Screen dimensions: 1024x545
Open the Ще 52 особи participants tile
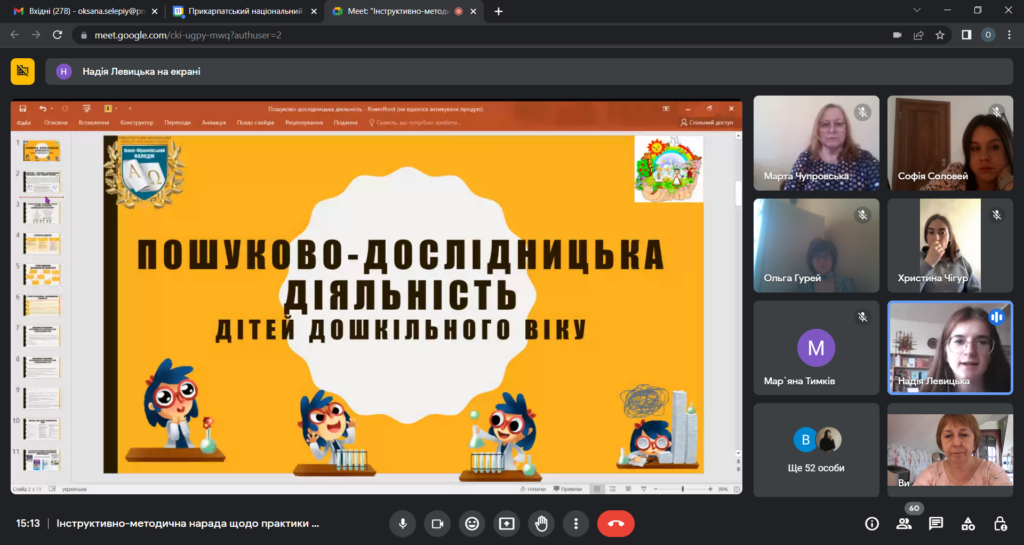[x=817, y=450]
